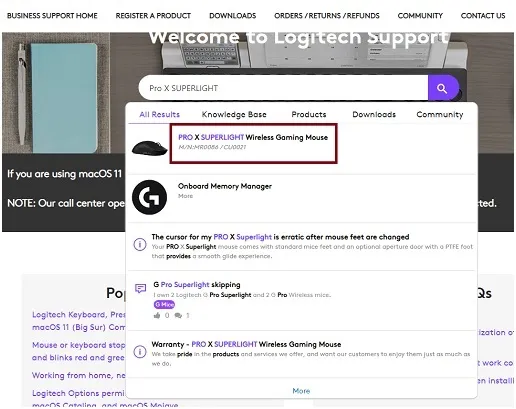Image resolution: width=516 pixels, height=409 pixels.
Task: Click the search field containing Pro X SUPERLIGHT
Action: 283,88
